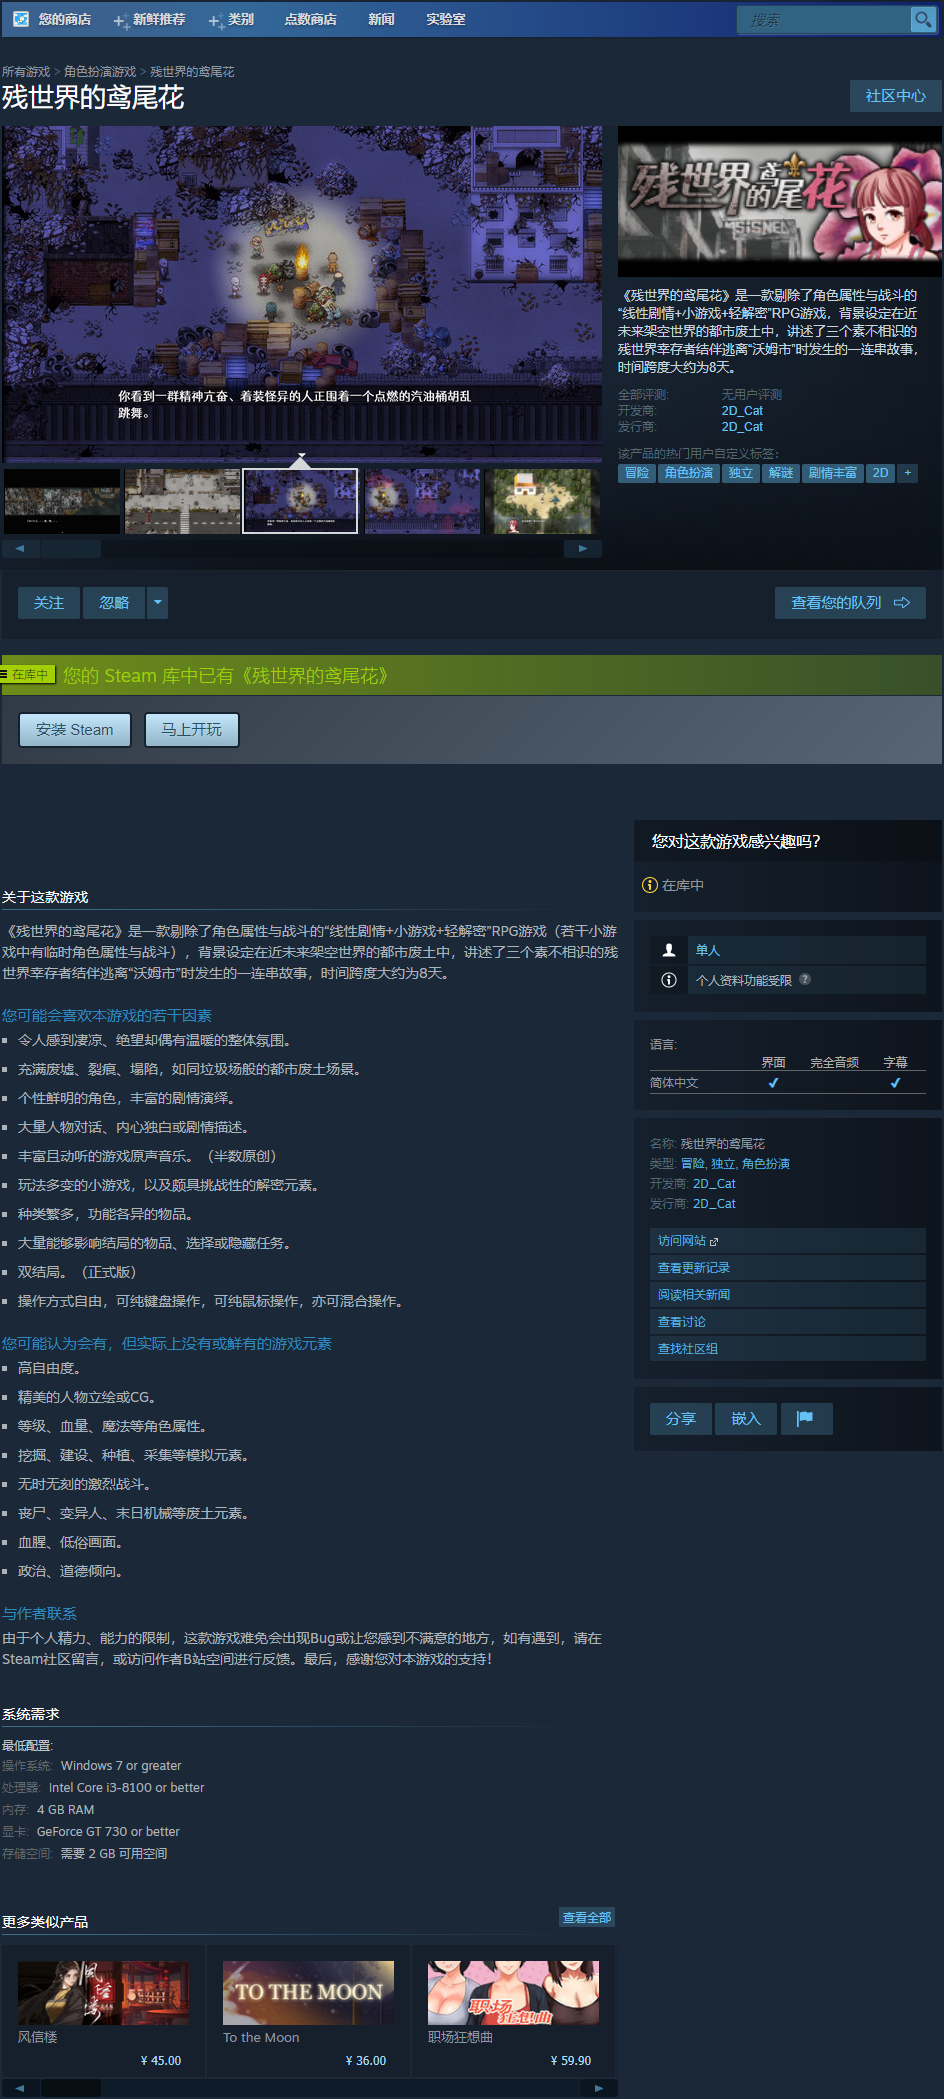Click the 关注 button
The image size is (944, 2099).
49,603
